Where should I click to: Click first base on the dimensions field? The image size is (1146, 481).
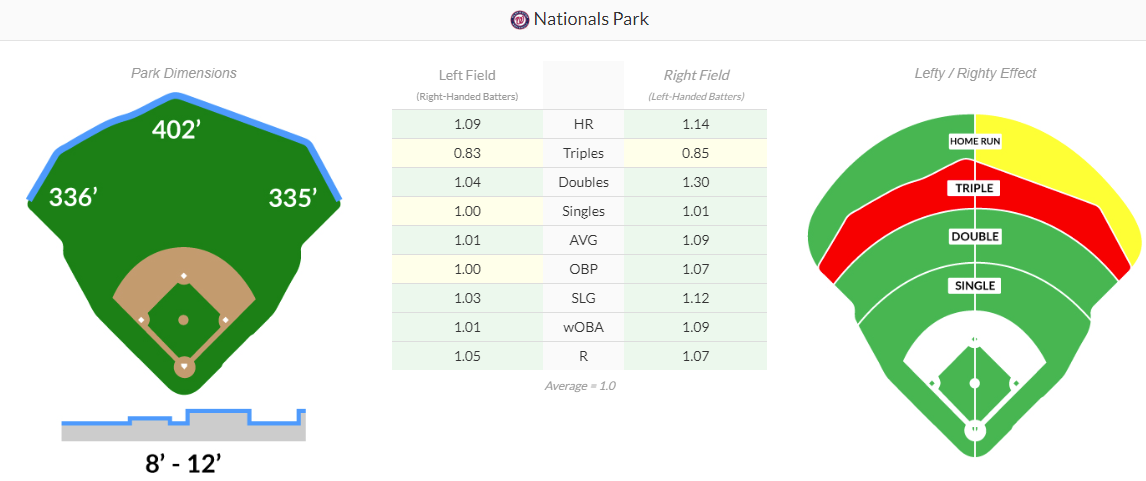(x=225, y=320)
